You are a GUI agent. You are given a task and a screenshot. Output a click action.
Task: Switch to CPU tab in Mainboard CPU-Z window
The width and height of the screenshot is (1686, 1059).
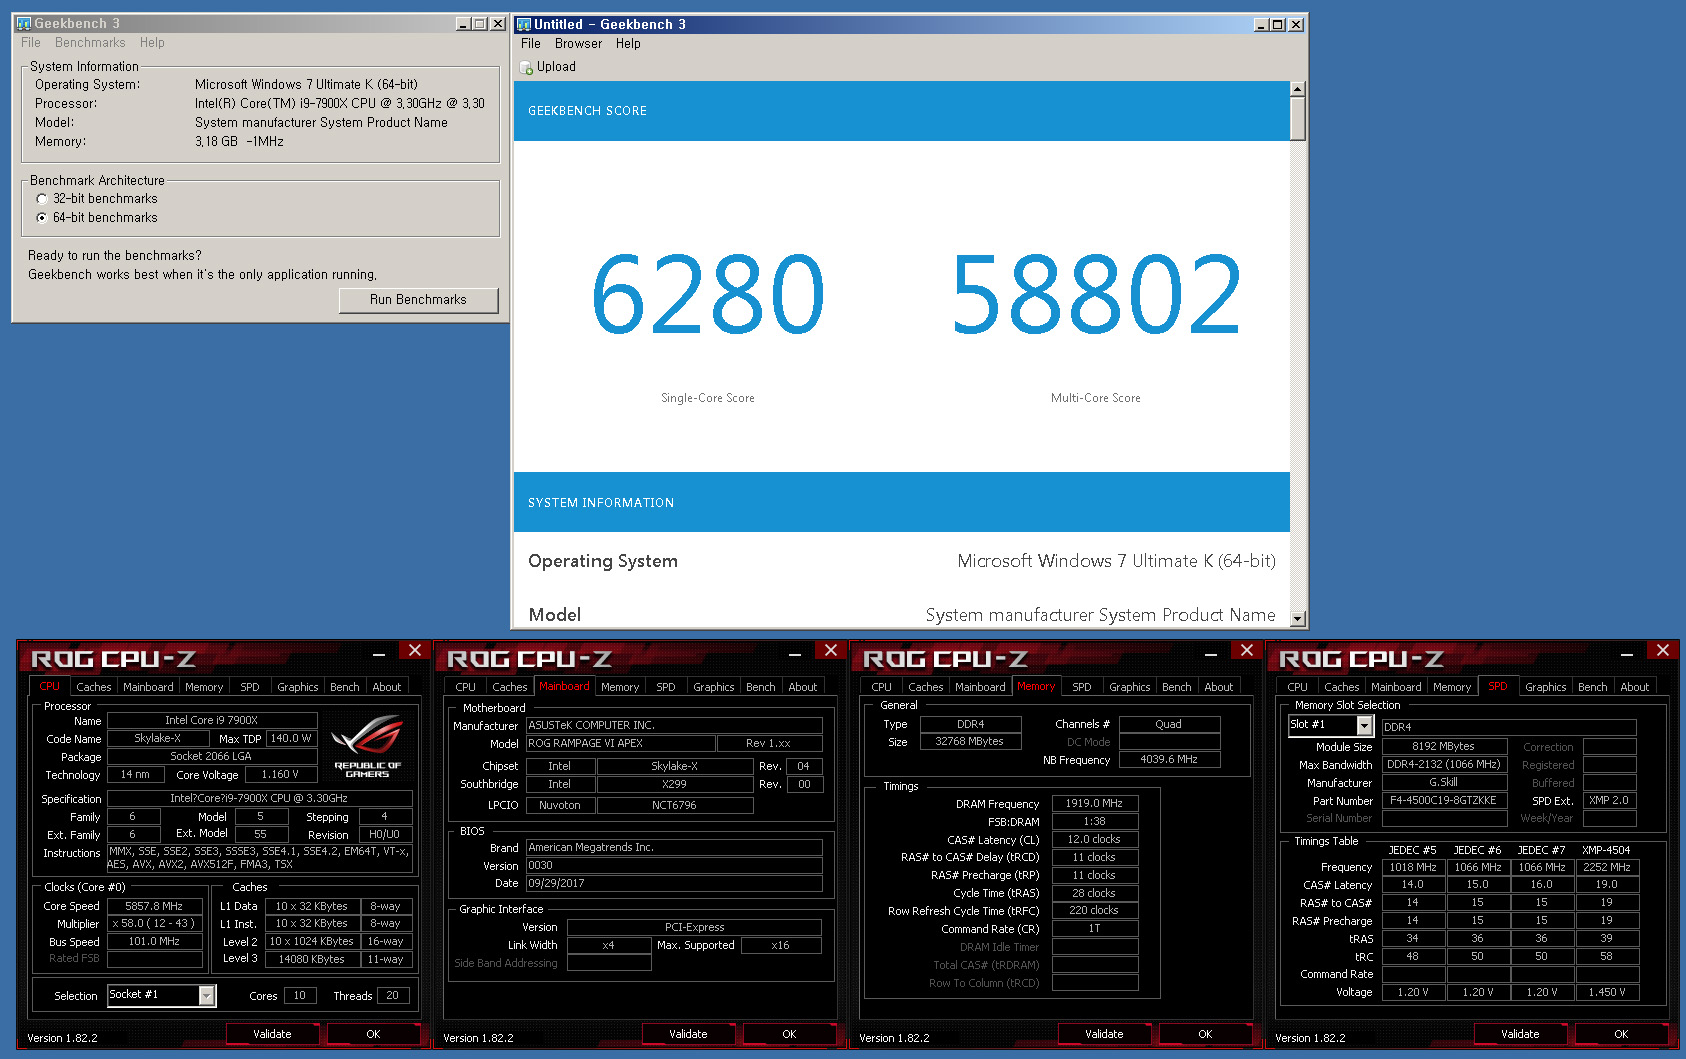pyautogui.click(x=466, y=687)
